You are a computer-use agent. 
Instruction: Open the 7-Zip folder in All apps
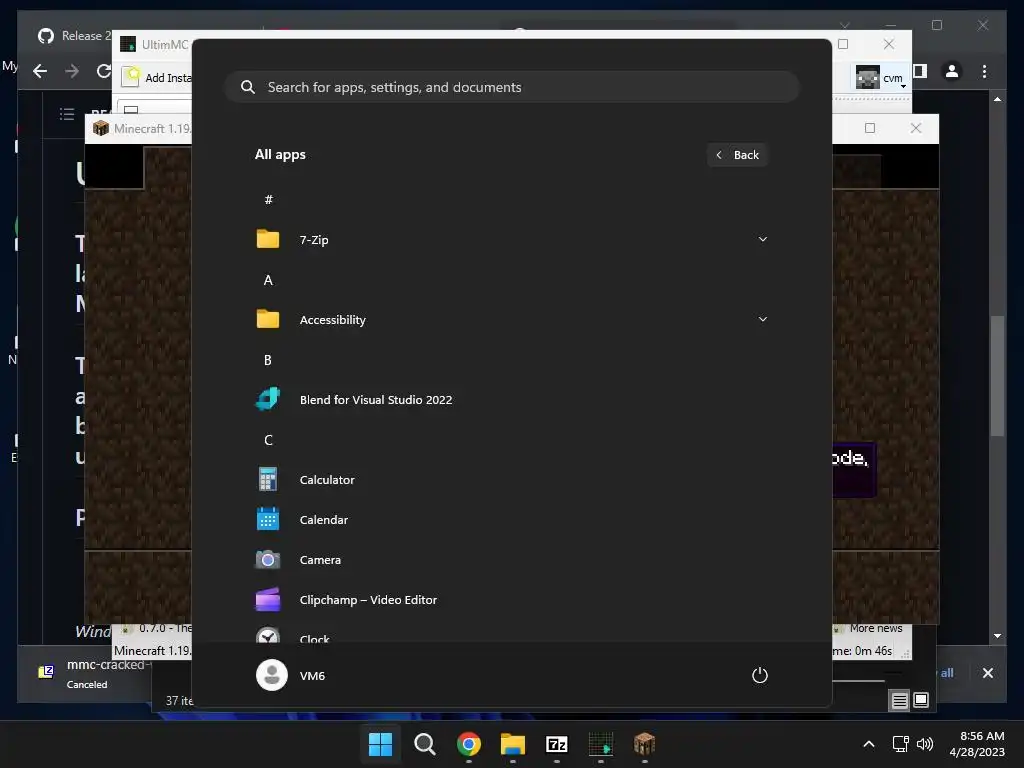coord(511,240)
